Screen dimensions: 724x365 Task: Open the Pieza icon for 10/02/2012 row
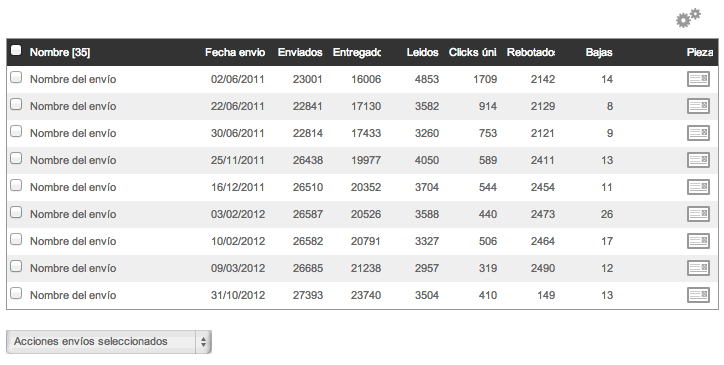[x=698, y=241]
